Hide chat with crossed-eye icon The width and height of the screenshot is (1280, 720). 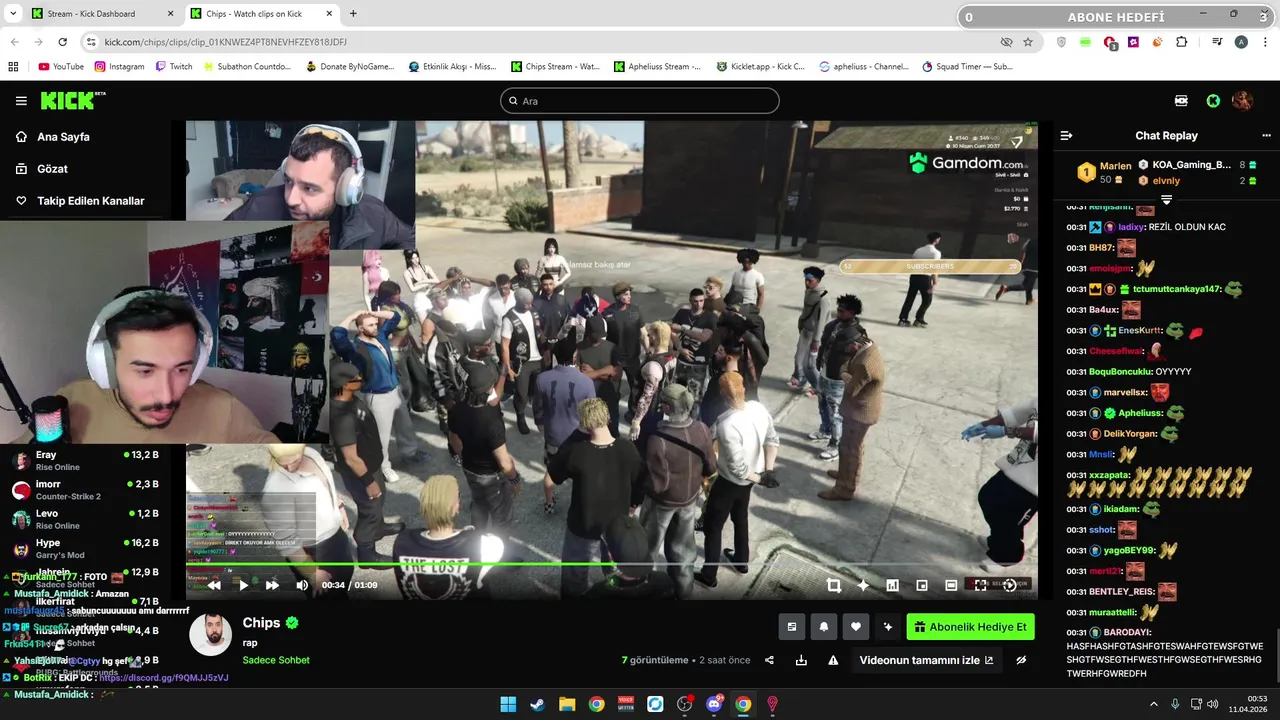(1021, 660)
